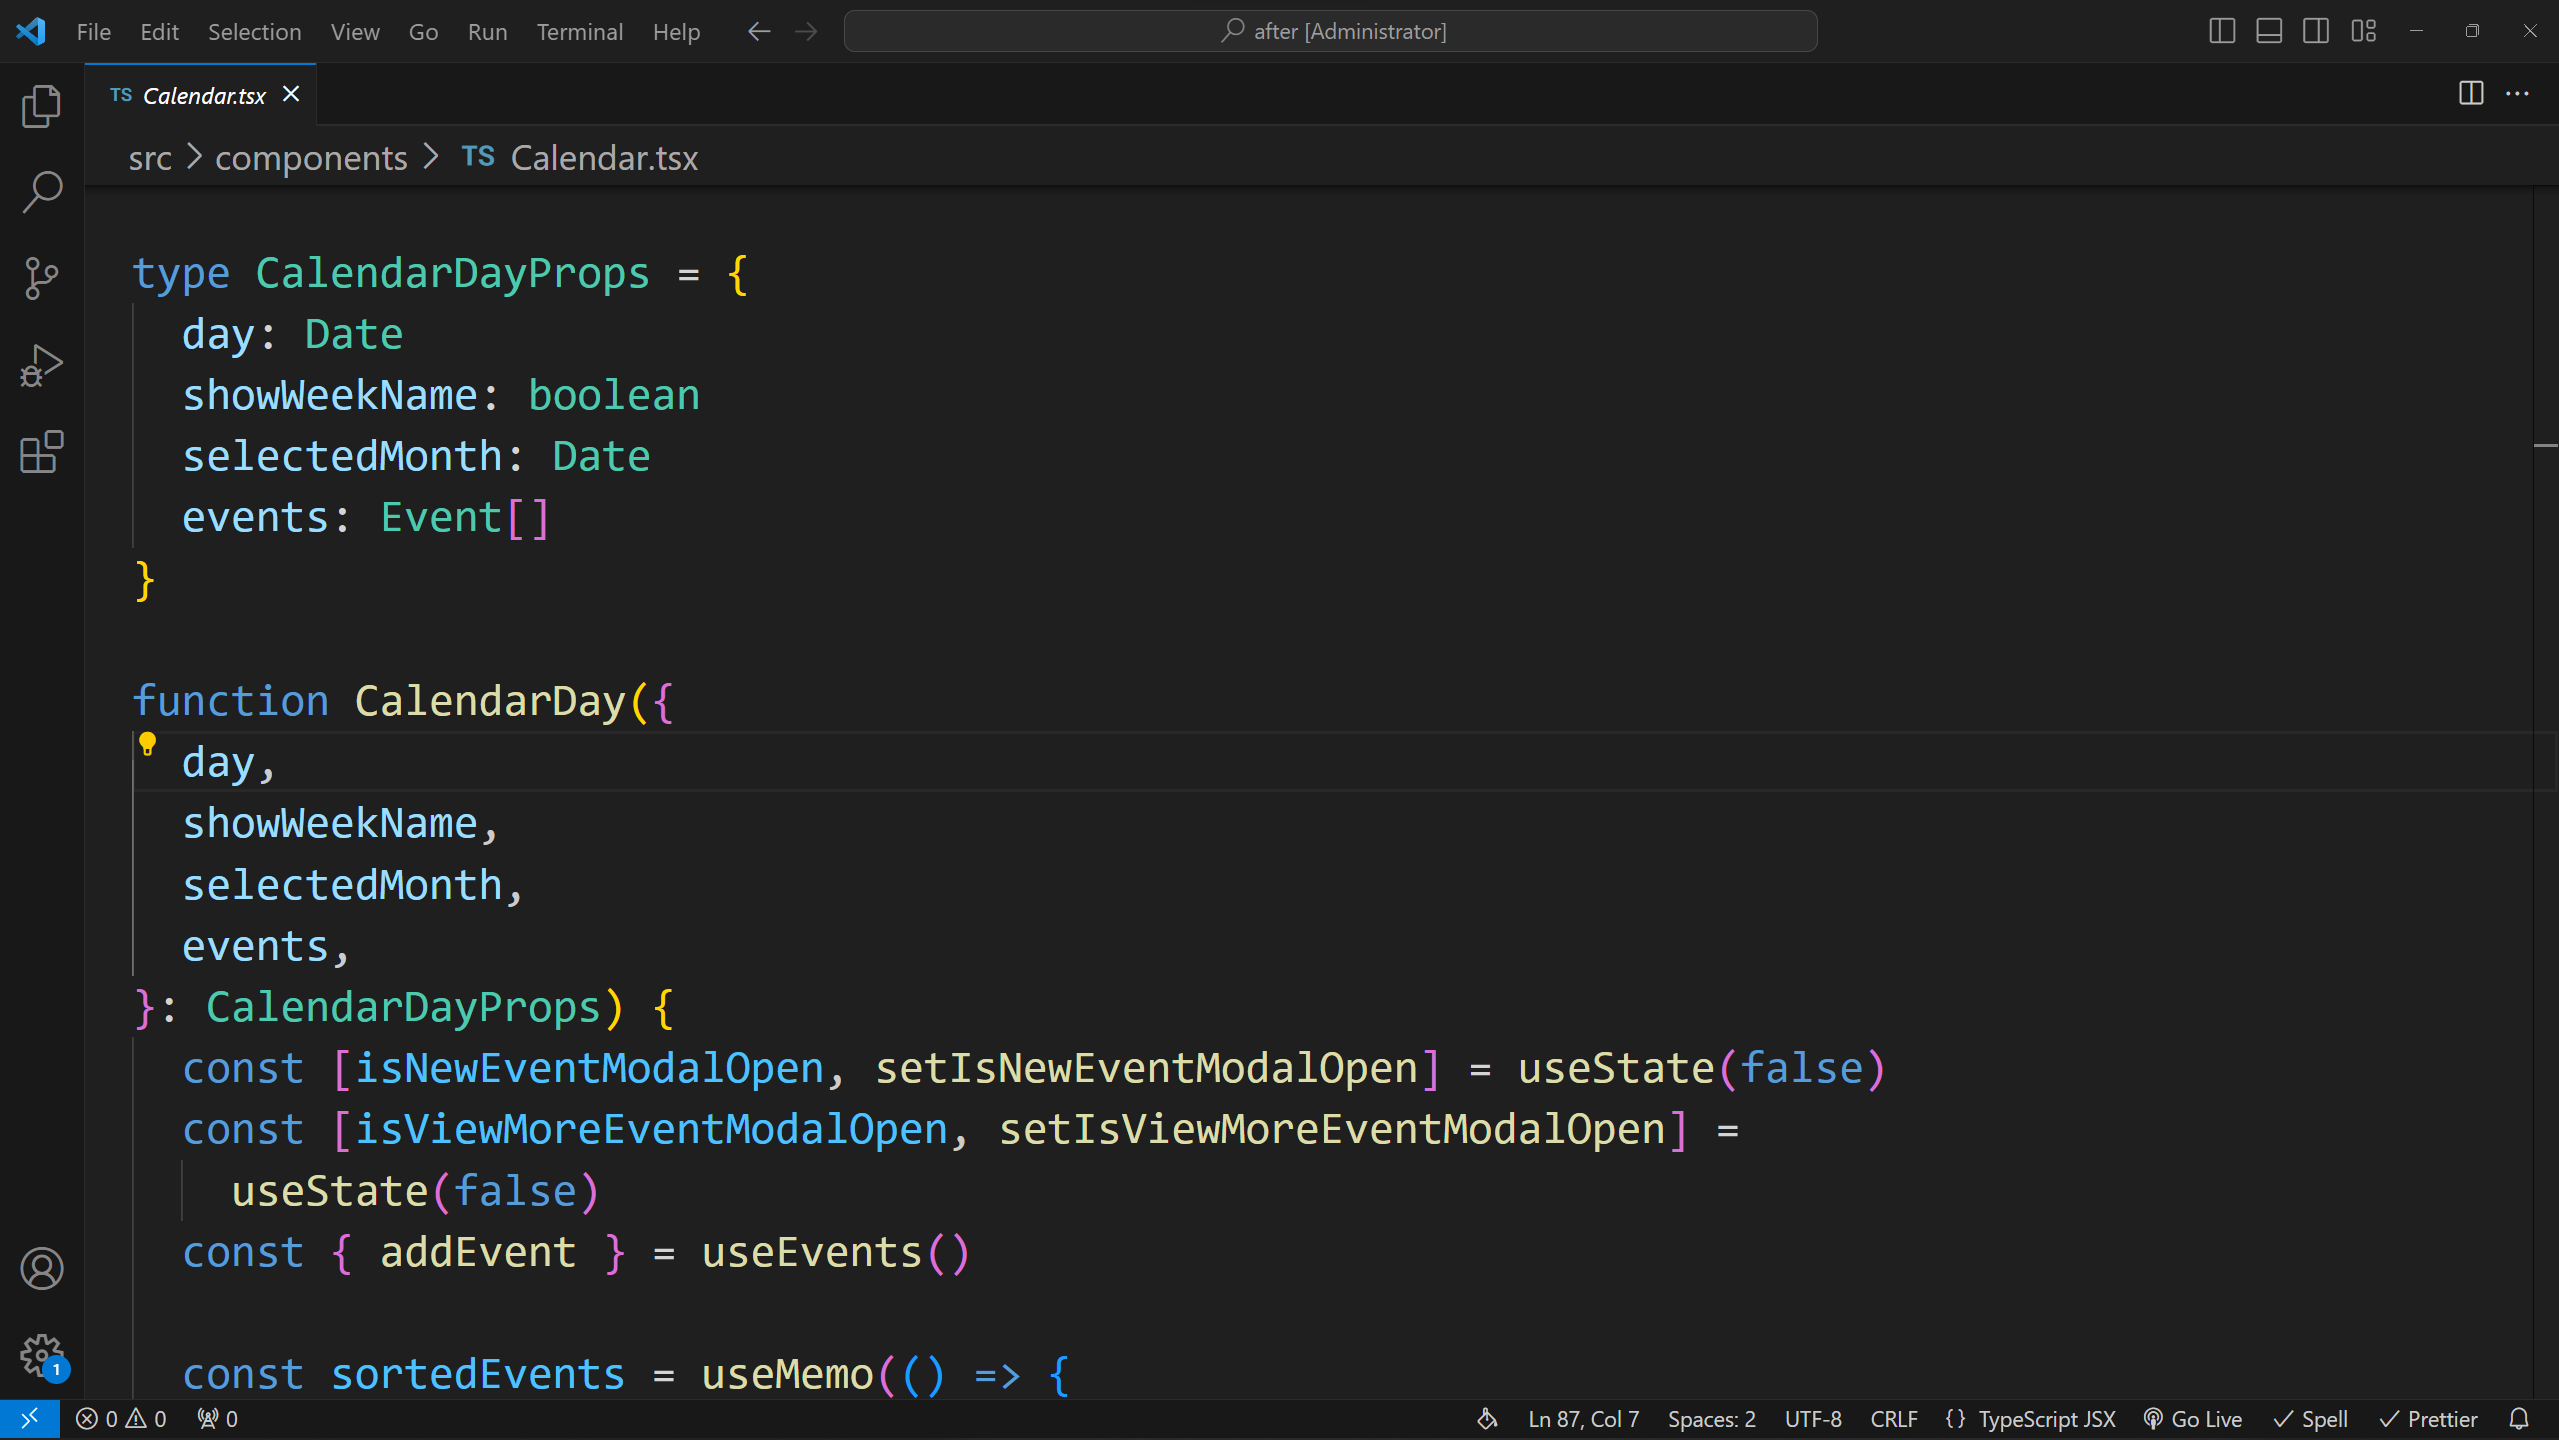Open the Manage settings gear
2559x1440 pixels.
[41, 1355]
